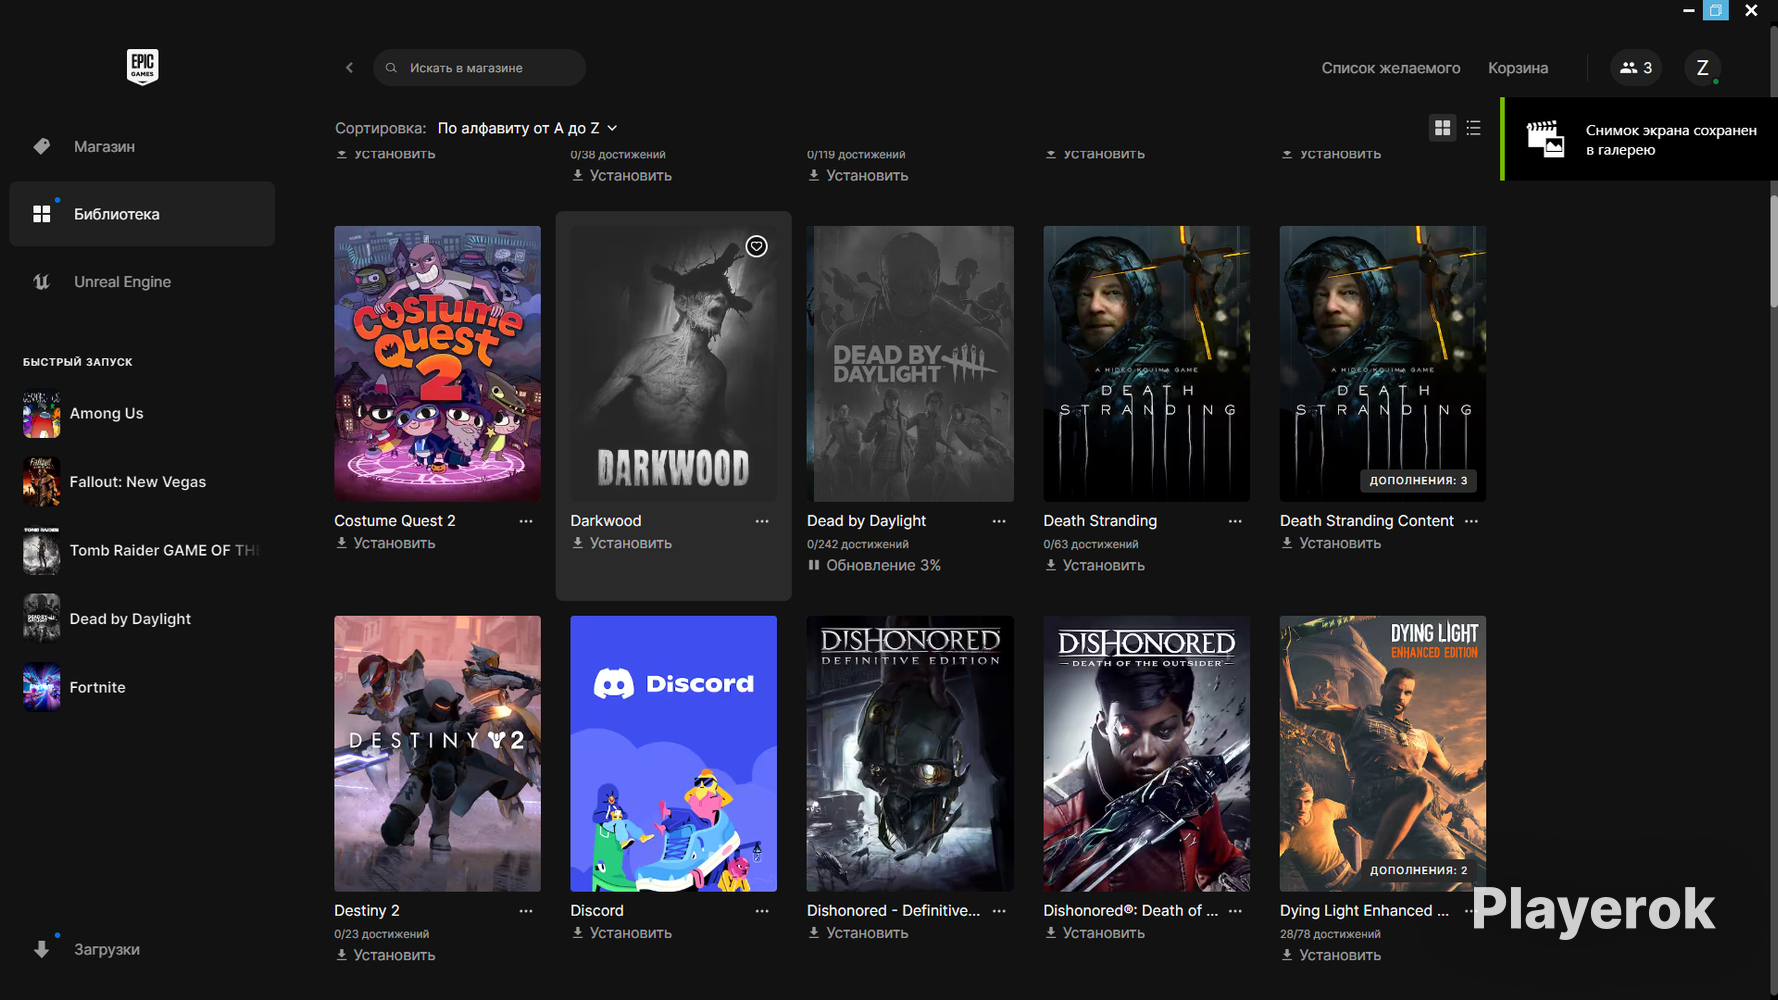Focus the store search field

tap(479, 68)
